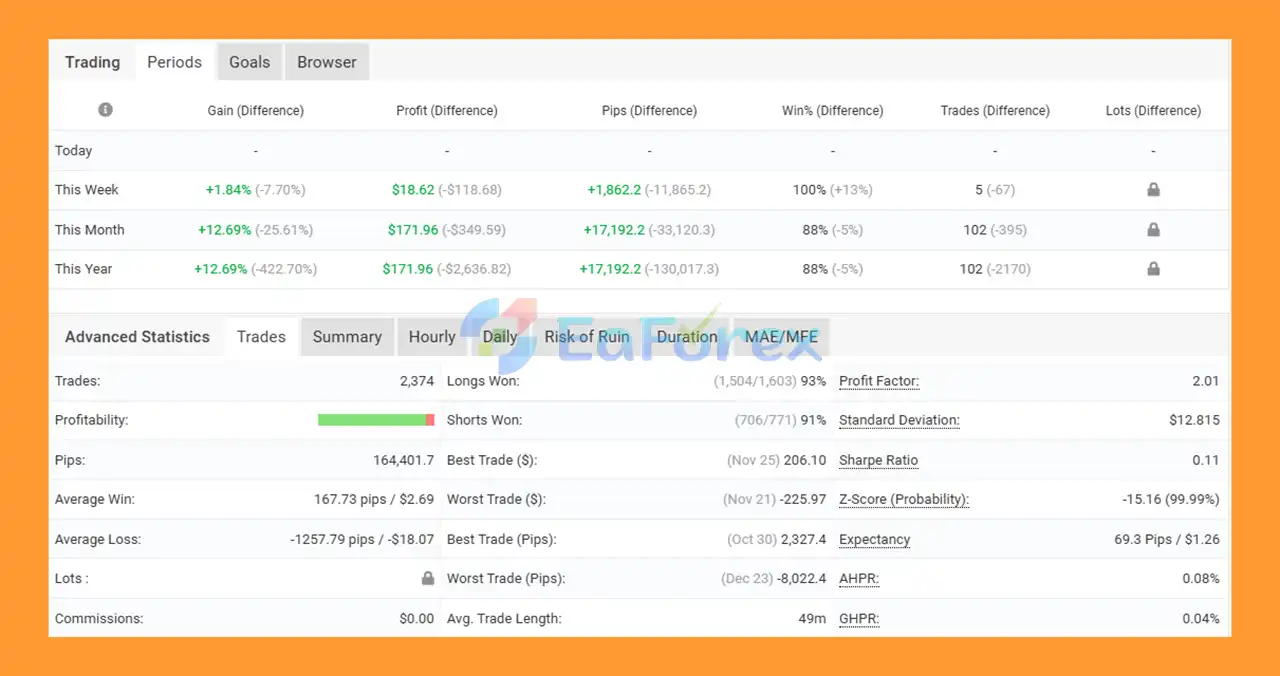Click the green Profitability bar
Screen dimensions: 1280x676
click(371, 420)
